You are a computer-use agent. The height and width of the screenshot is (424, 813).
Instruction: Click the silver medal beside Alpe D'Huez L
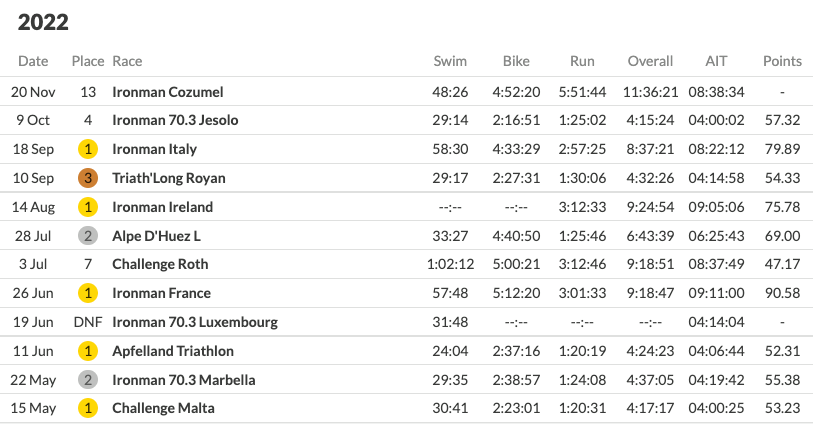(88, 236)
